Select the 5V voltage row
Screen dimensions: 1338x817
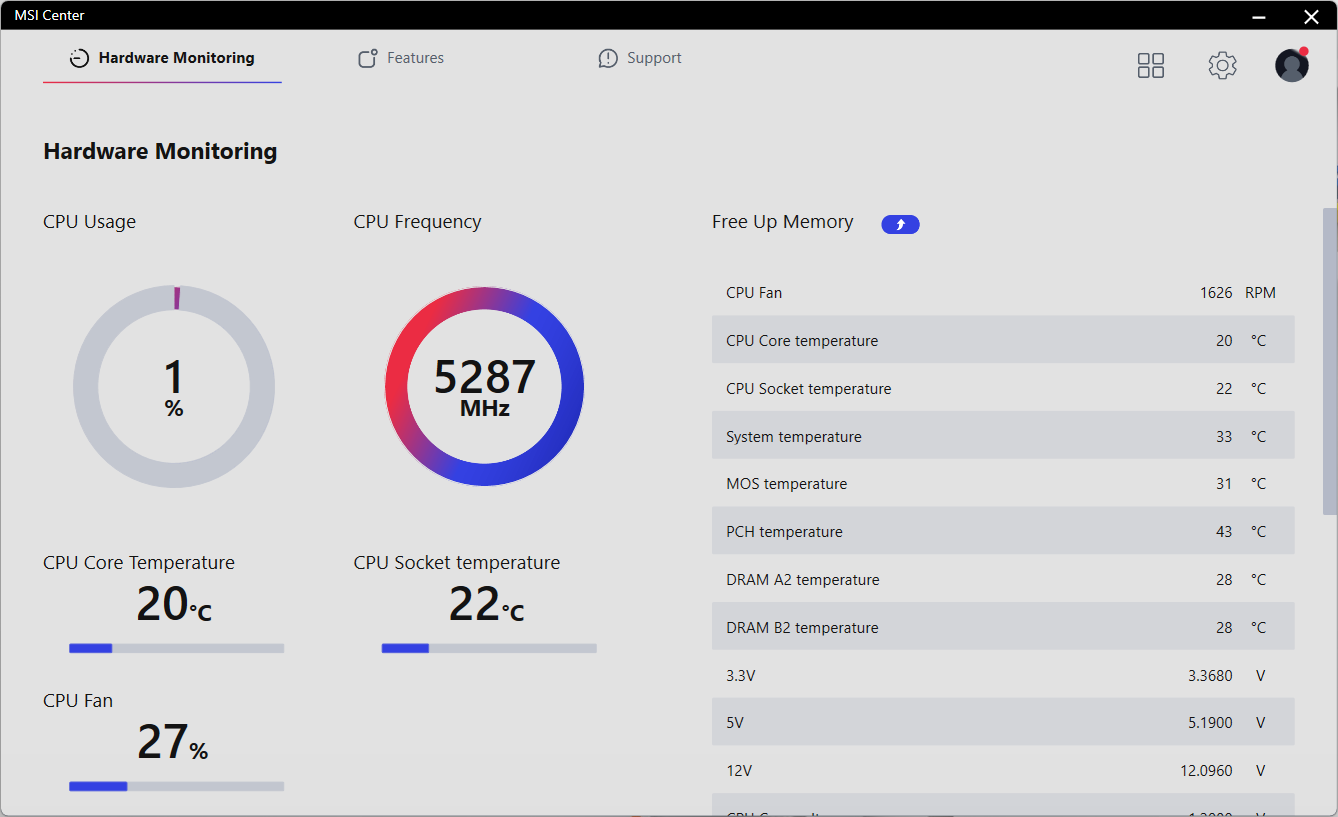point(1003,722)
